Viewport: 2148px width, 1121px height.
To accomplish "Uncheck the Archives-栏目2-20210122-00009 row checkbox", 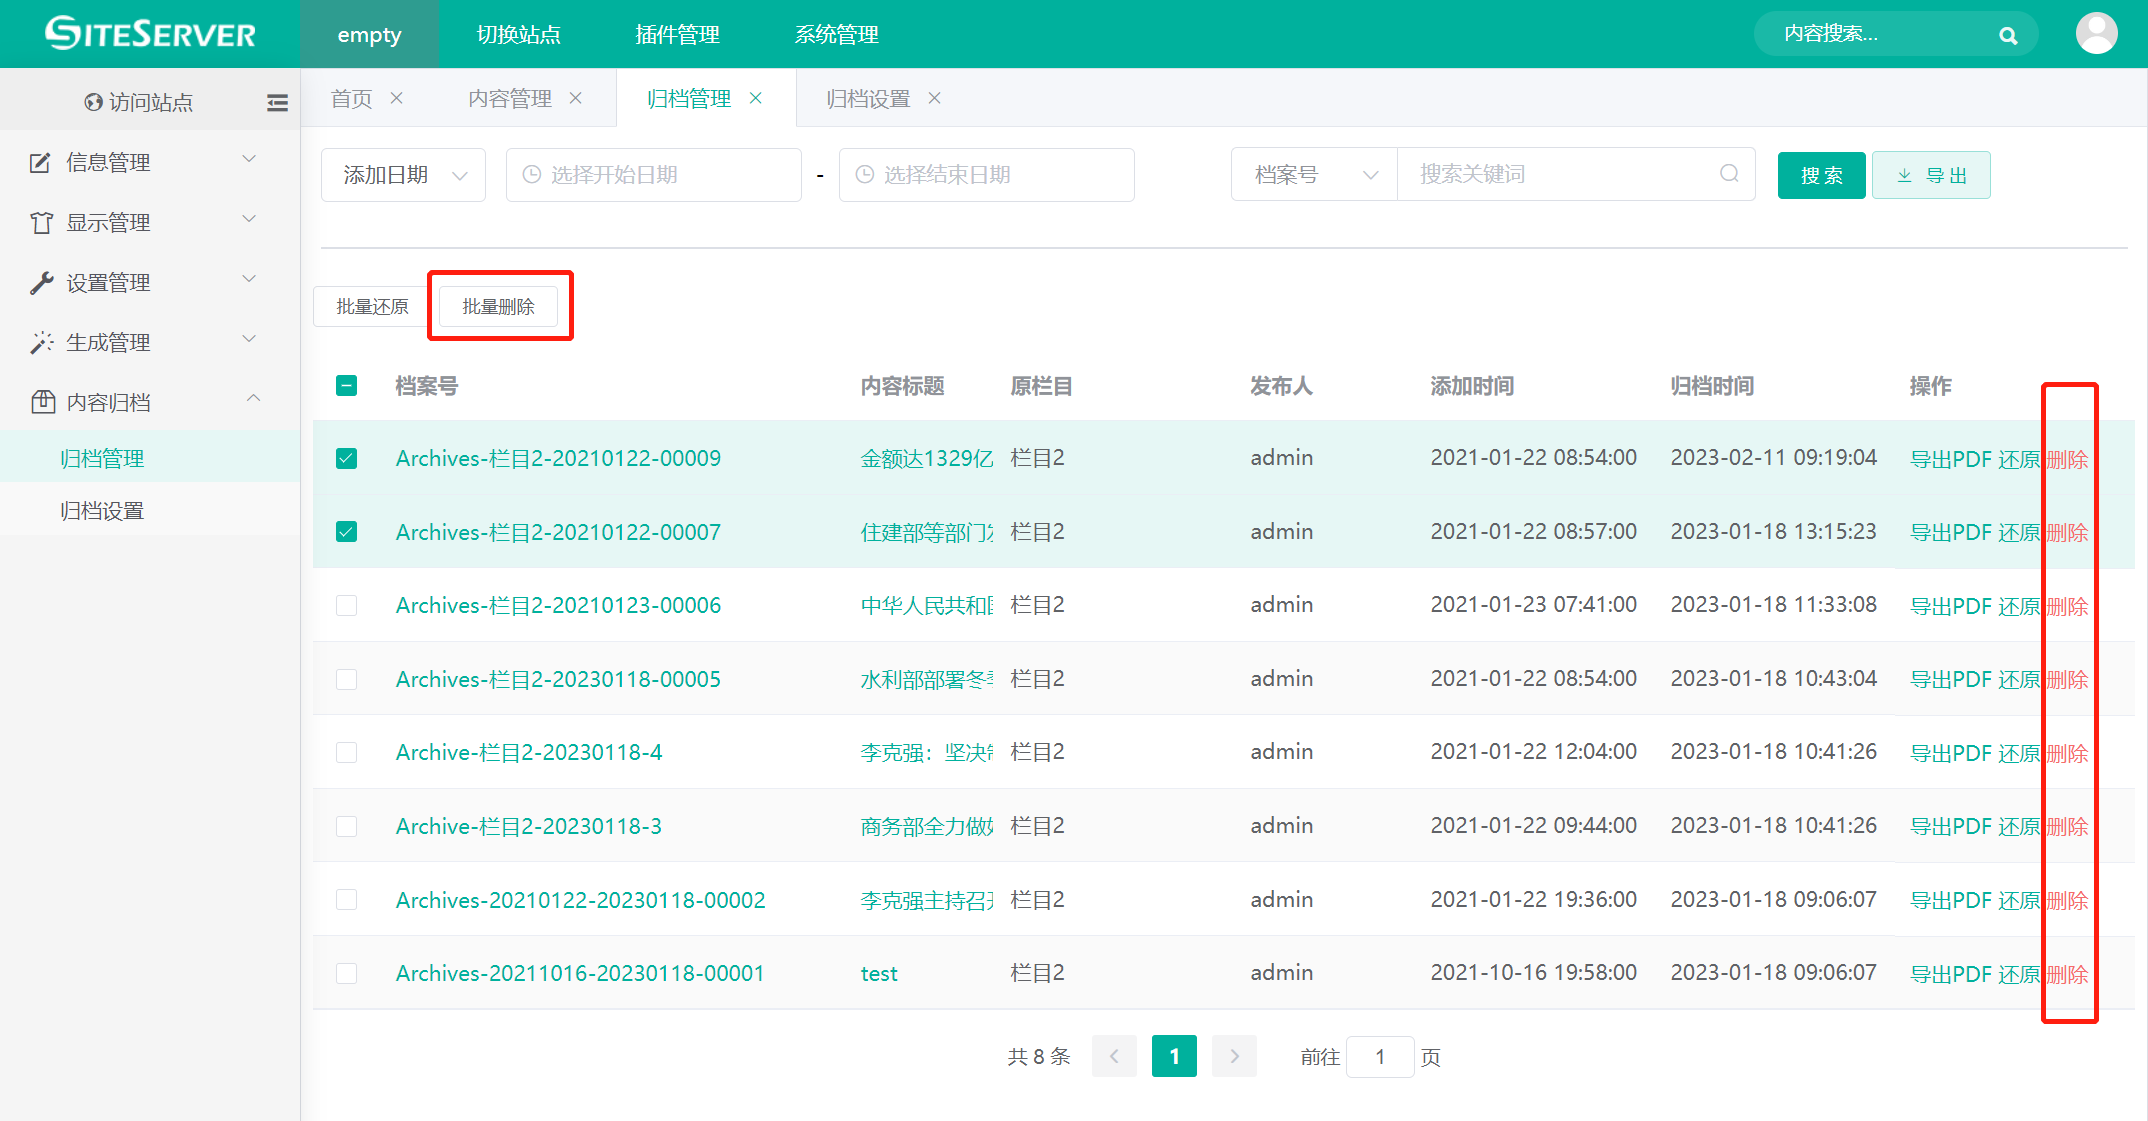I will 347,458.
